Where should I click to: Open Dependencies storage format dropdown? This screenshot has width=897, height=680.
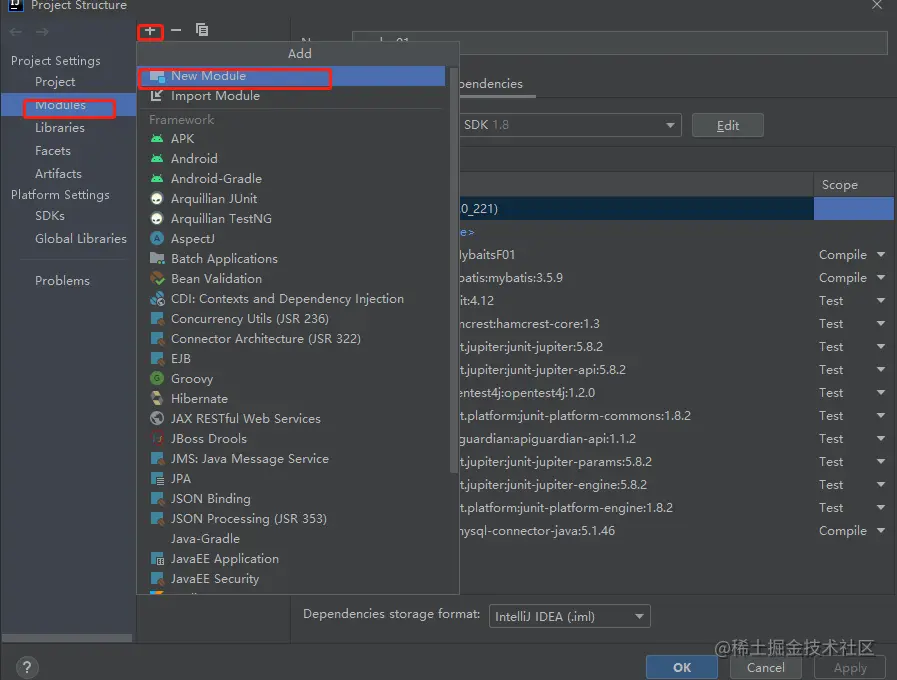(570, 617)
